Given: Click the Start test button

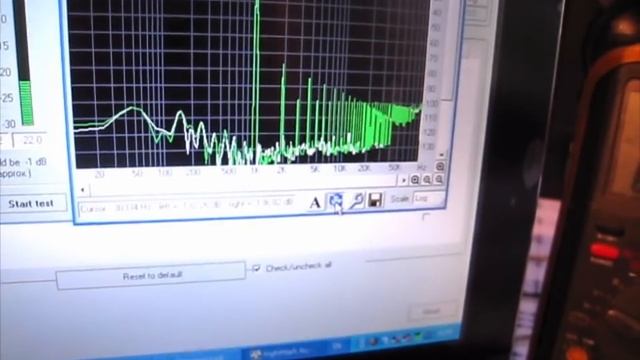Looking at the screenshot, I should pyautogui.click(x=32, y=204).
